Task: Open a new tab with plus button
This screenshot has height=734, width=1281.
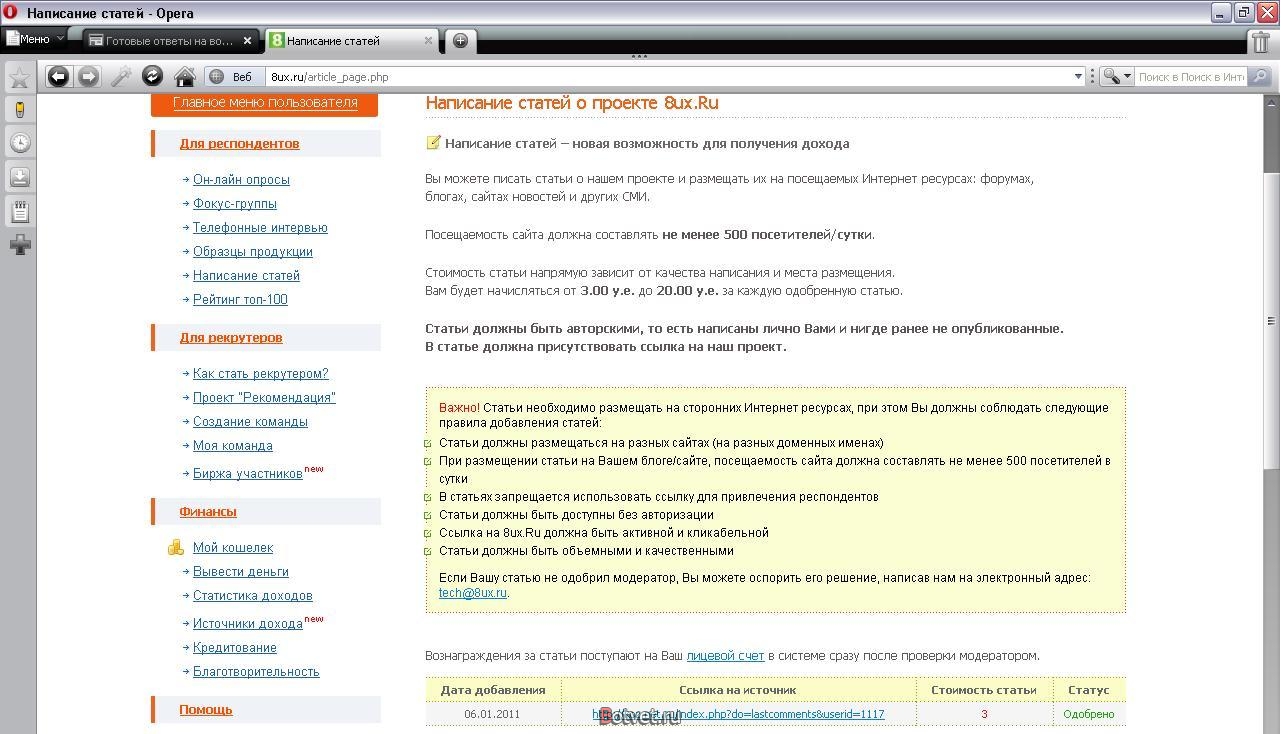Action: click(x=460, y=40)
